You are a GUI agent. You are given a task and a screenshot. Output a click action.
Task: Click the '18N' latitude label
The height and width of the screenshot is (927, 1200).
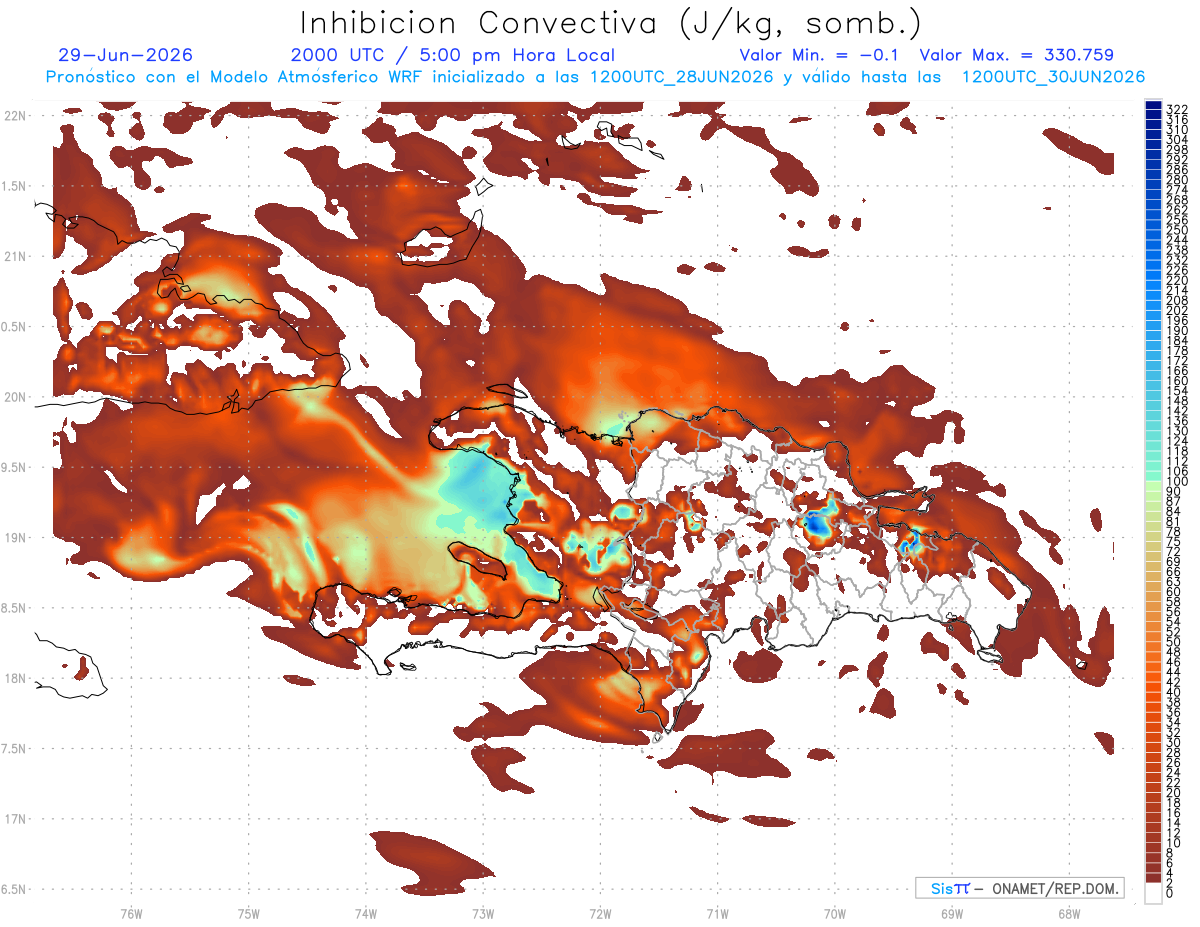(15, 678)
